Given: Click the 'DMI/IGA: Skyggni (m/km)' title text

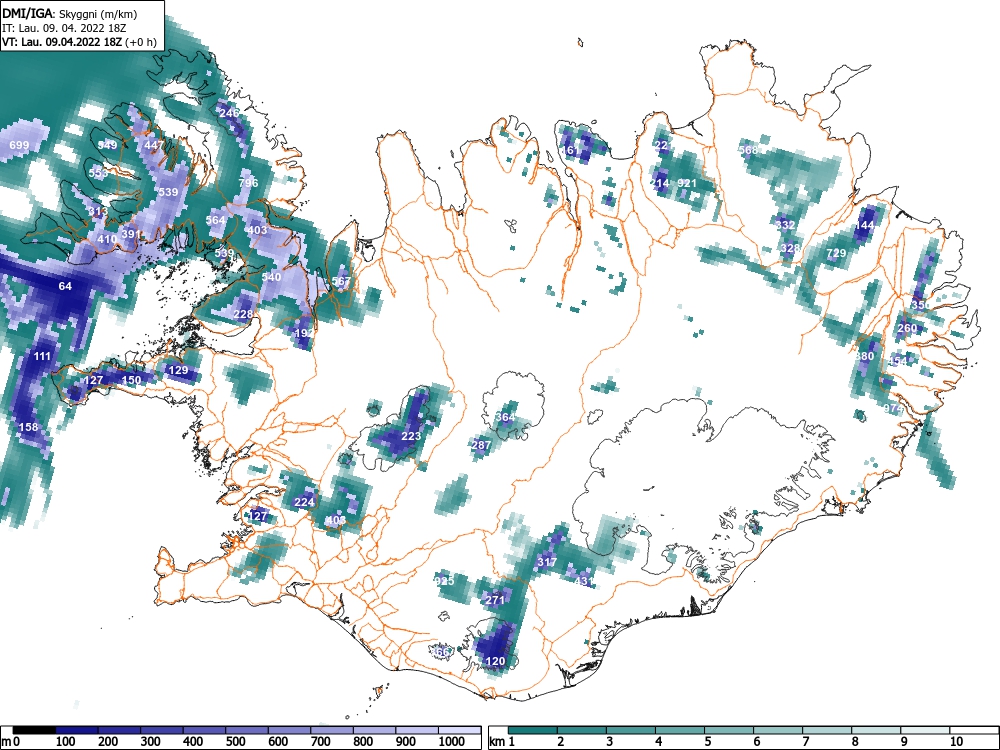Looking at the screenshot, I should tap(70, 13).
